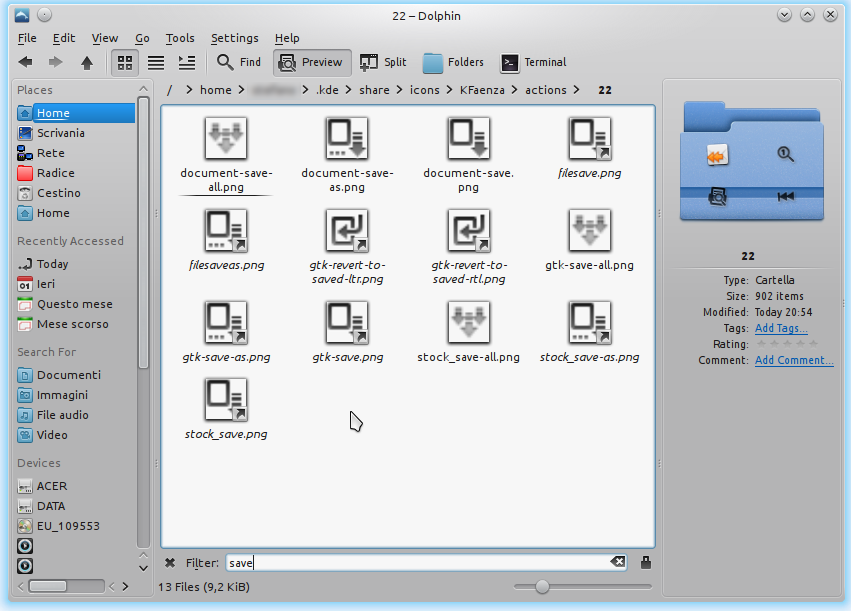Switch to Icons view mode
851x611 pixels.
125,62
